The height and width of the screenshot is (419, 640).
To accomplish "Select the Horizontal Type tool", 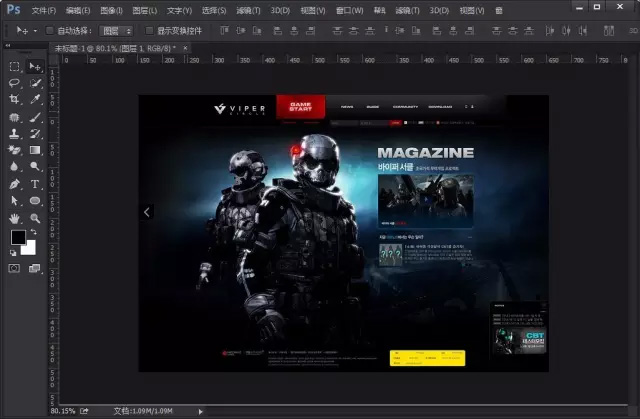I will [35, 184].
